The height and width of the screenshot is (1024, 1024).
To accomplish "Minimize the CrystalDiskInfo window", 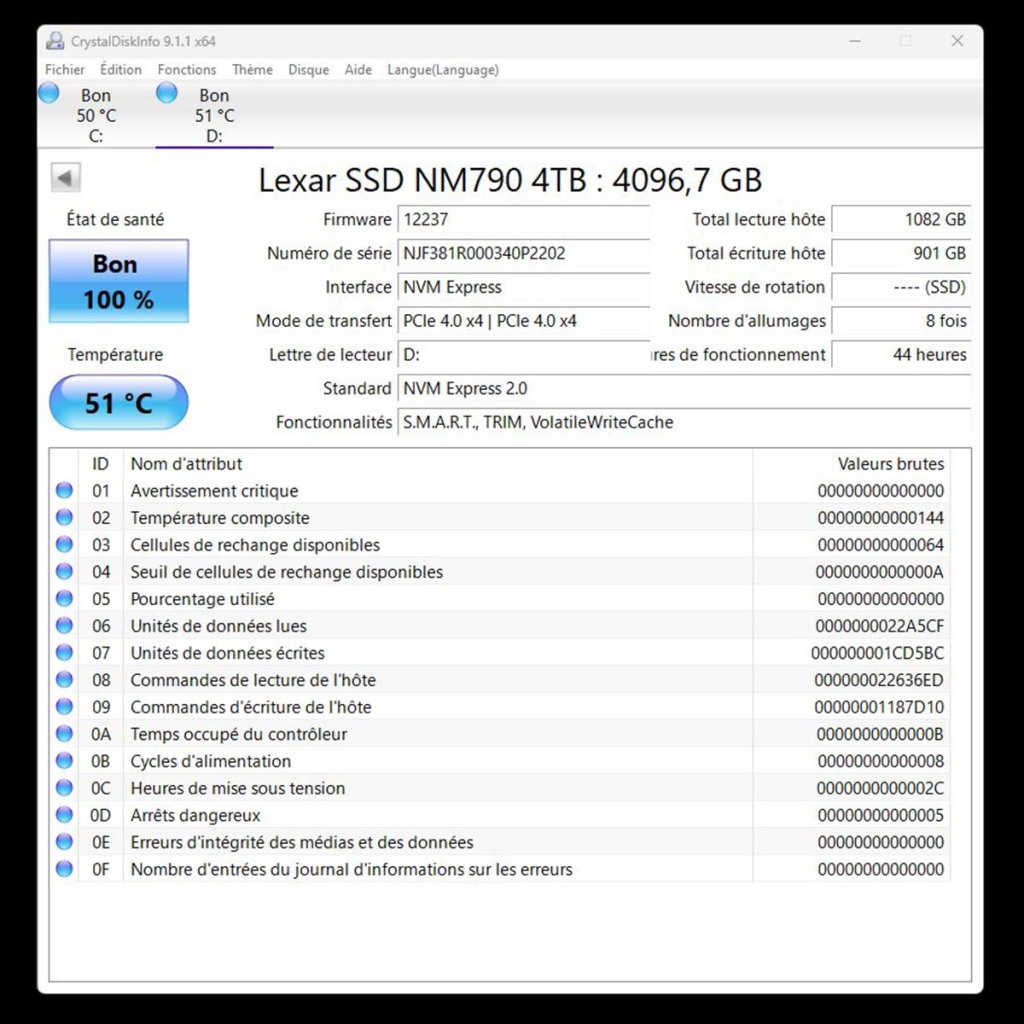I will (854, 41).
